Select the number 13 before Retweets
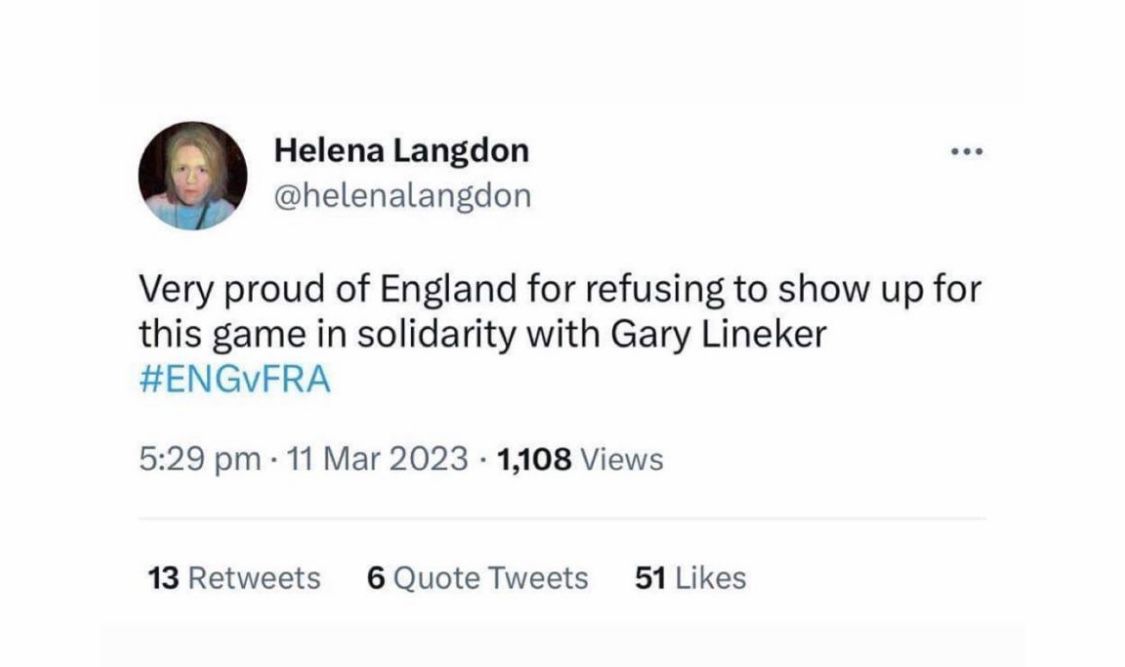This screenshot has height=667, width=1125. click(x=163, y=578)
